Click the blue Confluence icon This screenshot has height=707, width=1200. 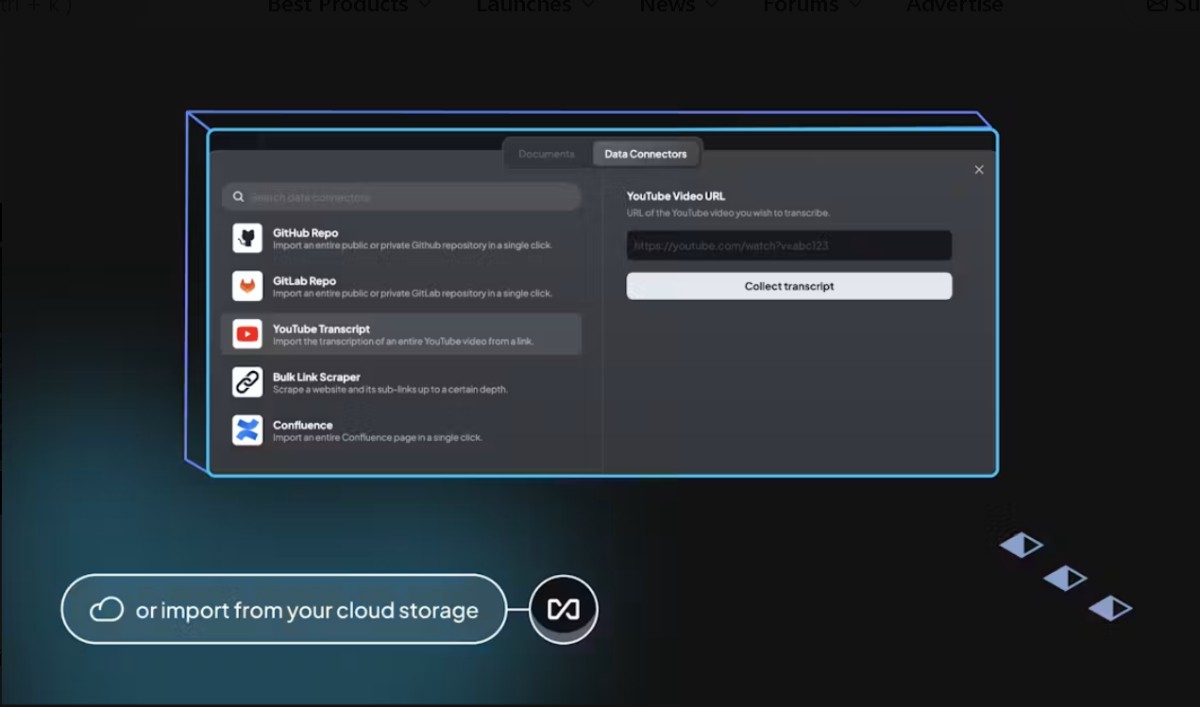pos(247,430)
